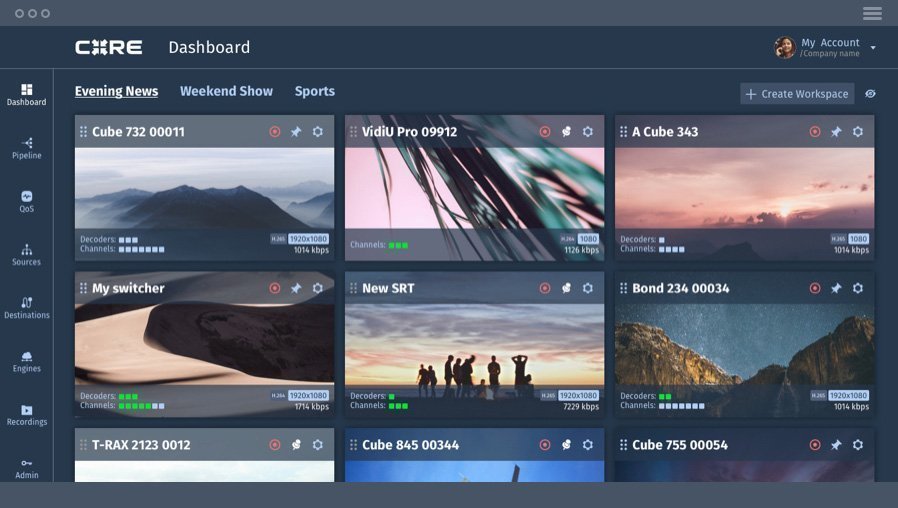Grab the drag handle of Cube 732 00011
The height and width of the screenshot is (508, 898).
point(84,132)
